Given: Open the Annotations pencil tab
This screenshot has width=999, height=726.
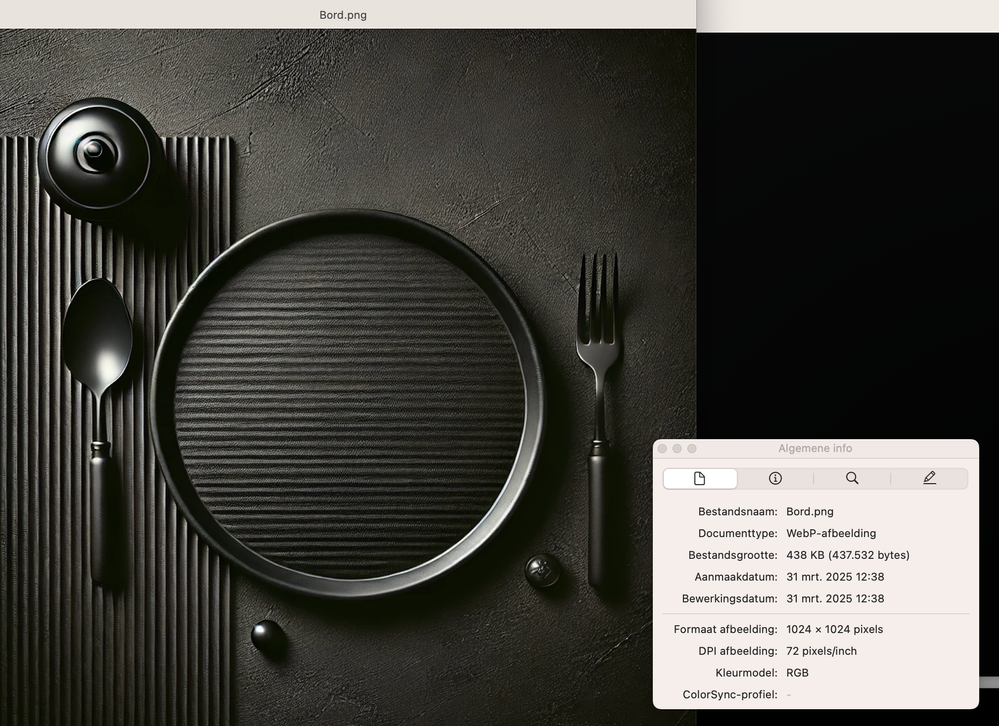Looking at the screenshot, I should (x=929, y=478).
